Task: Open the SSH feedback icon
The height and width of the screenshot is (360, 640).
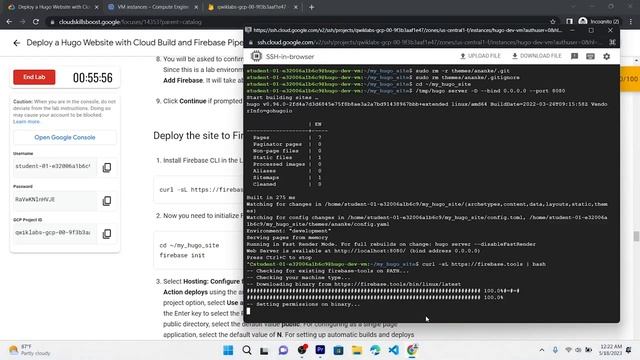Action: [x=574, y=56]
